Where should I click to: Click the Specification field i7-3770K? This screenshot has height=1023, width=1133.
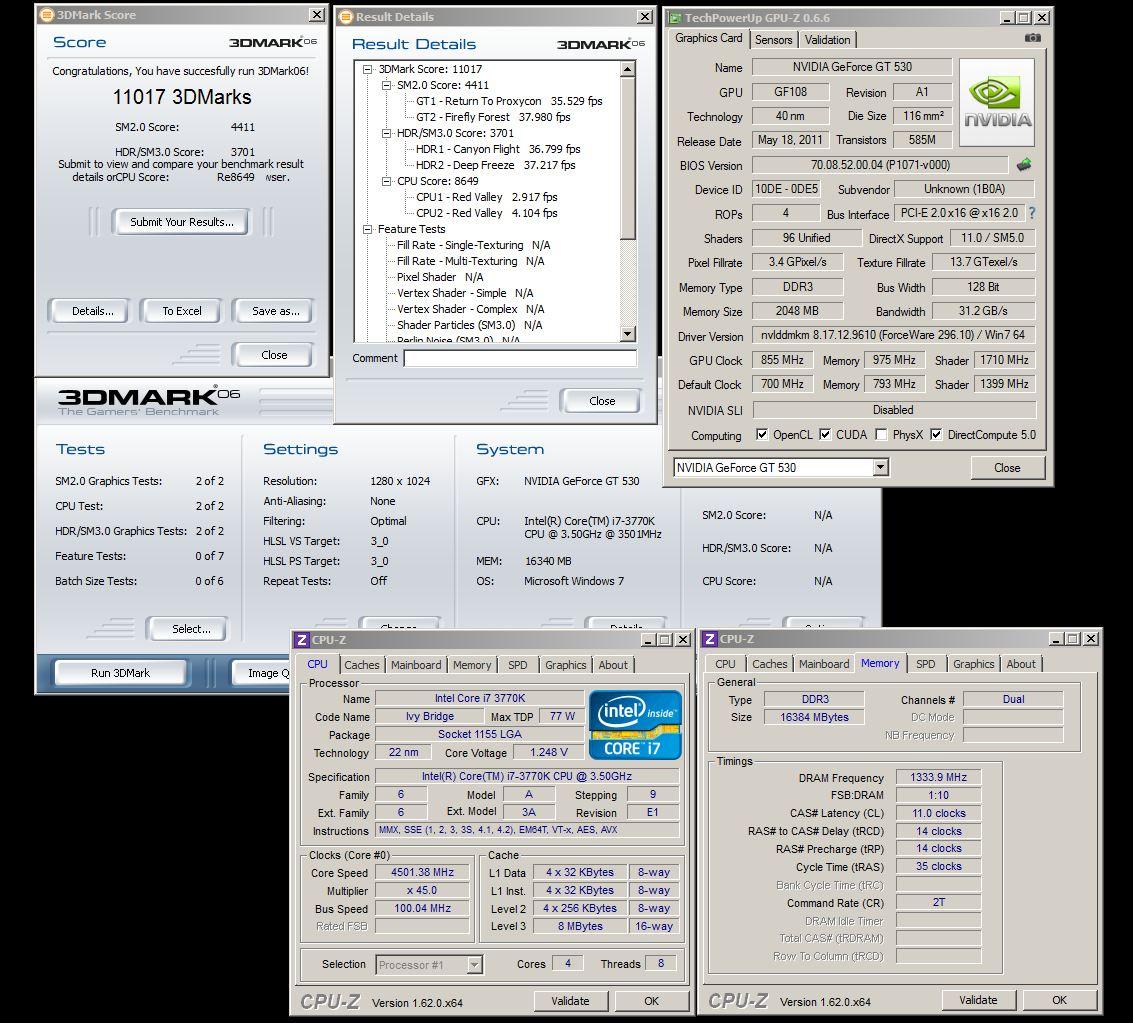tap(527, 776)
